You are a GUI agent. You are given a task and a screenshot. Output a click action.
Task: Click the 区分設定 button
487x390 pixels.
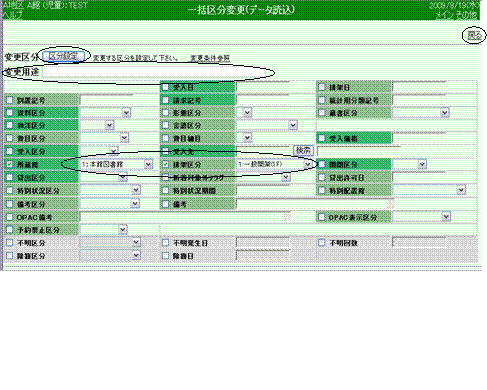pos(63,56)
